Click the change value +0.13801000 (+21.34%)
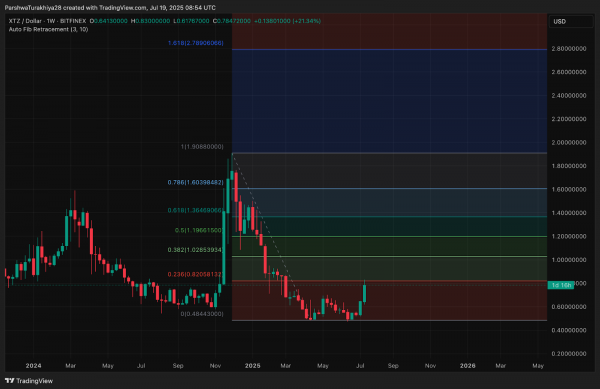This screenshot has height=389, width=600. pos(287,21)
